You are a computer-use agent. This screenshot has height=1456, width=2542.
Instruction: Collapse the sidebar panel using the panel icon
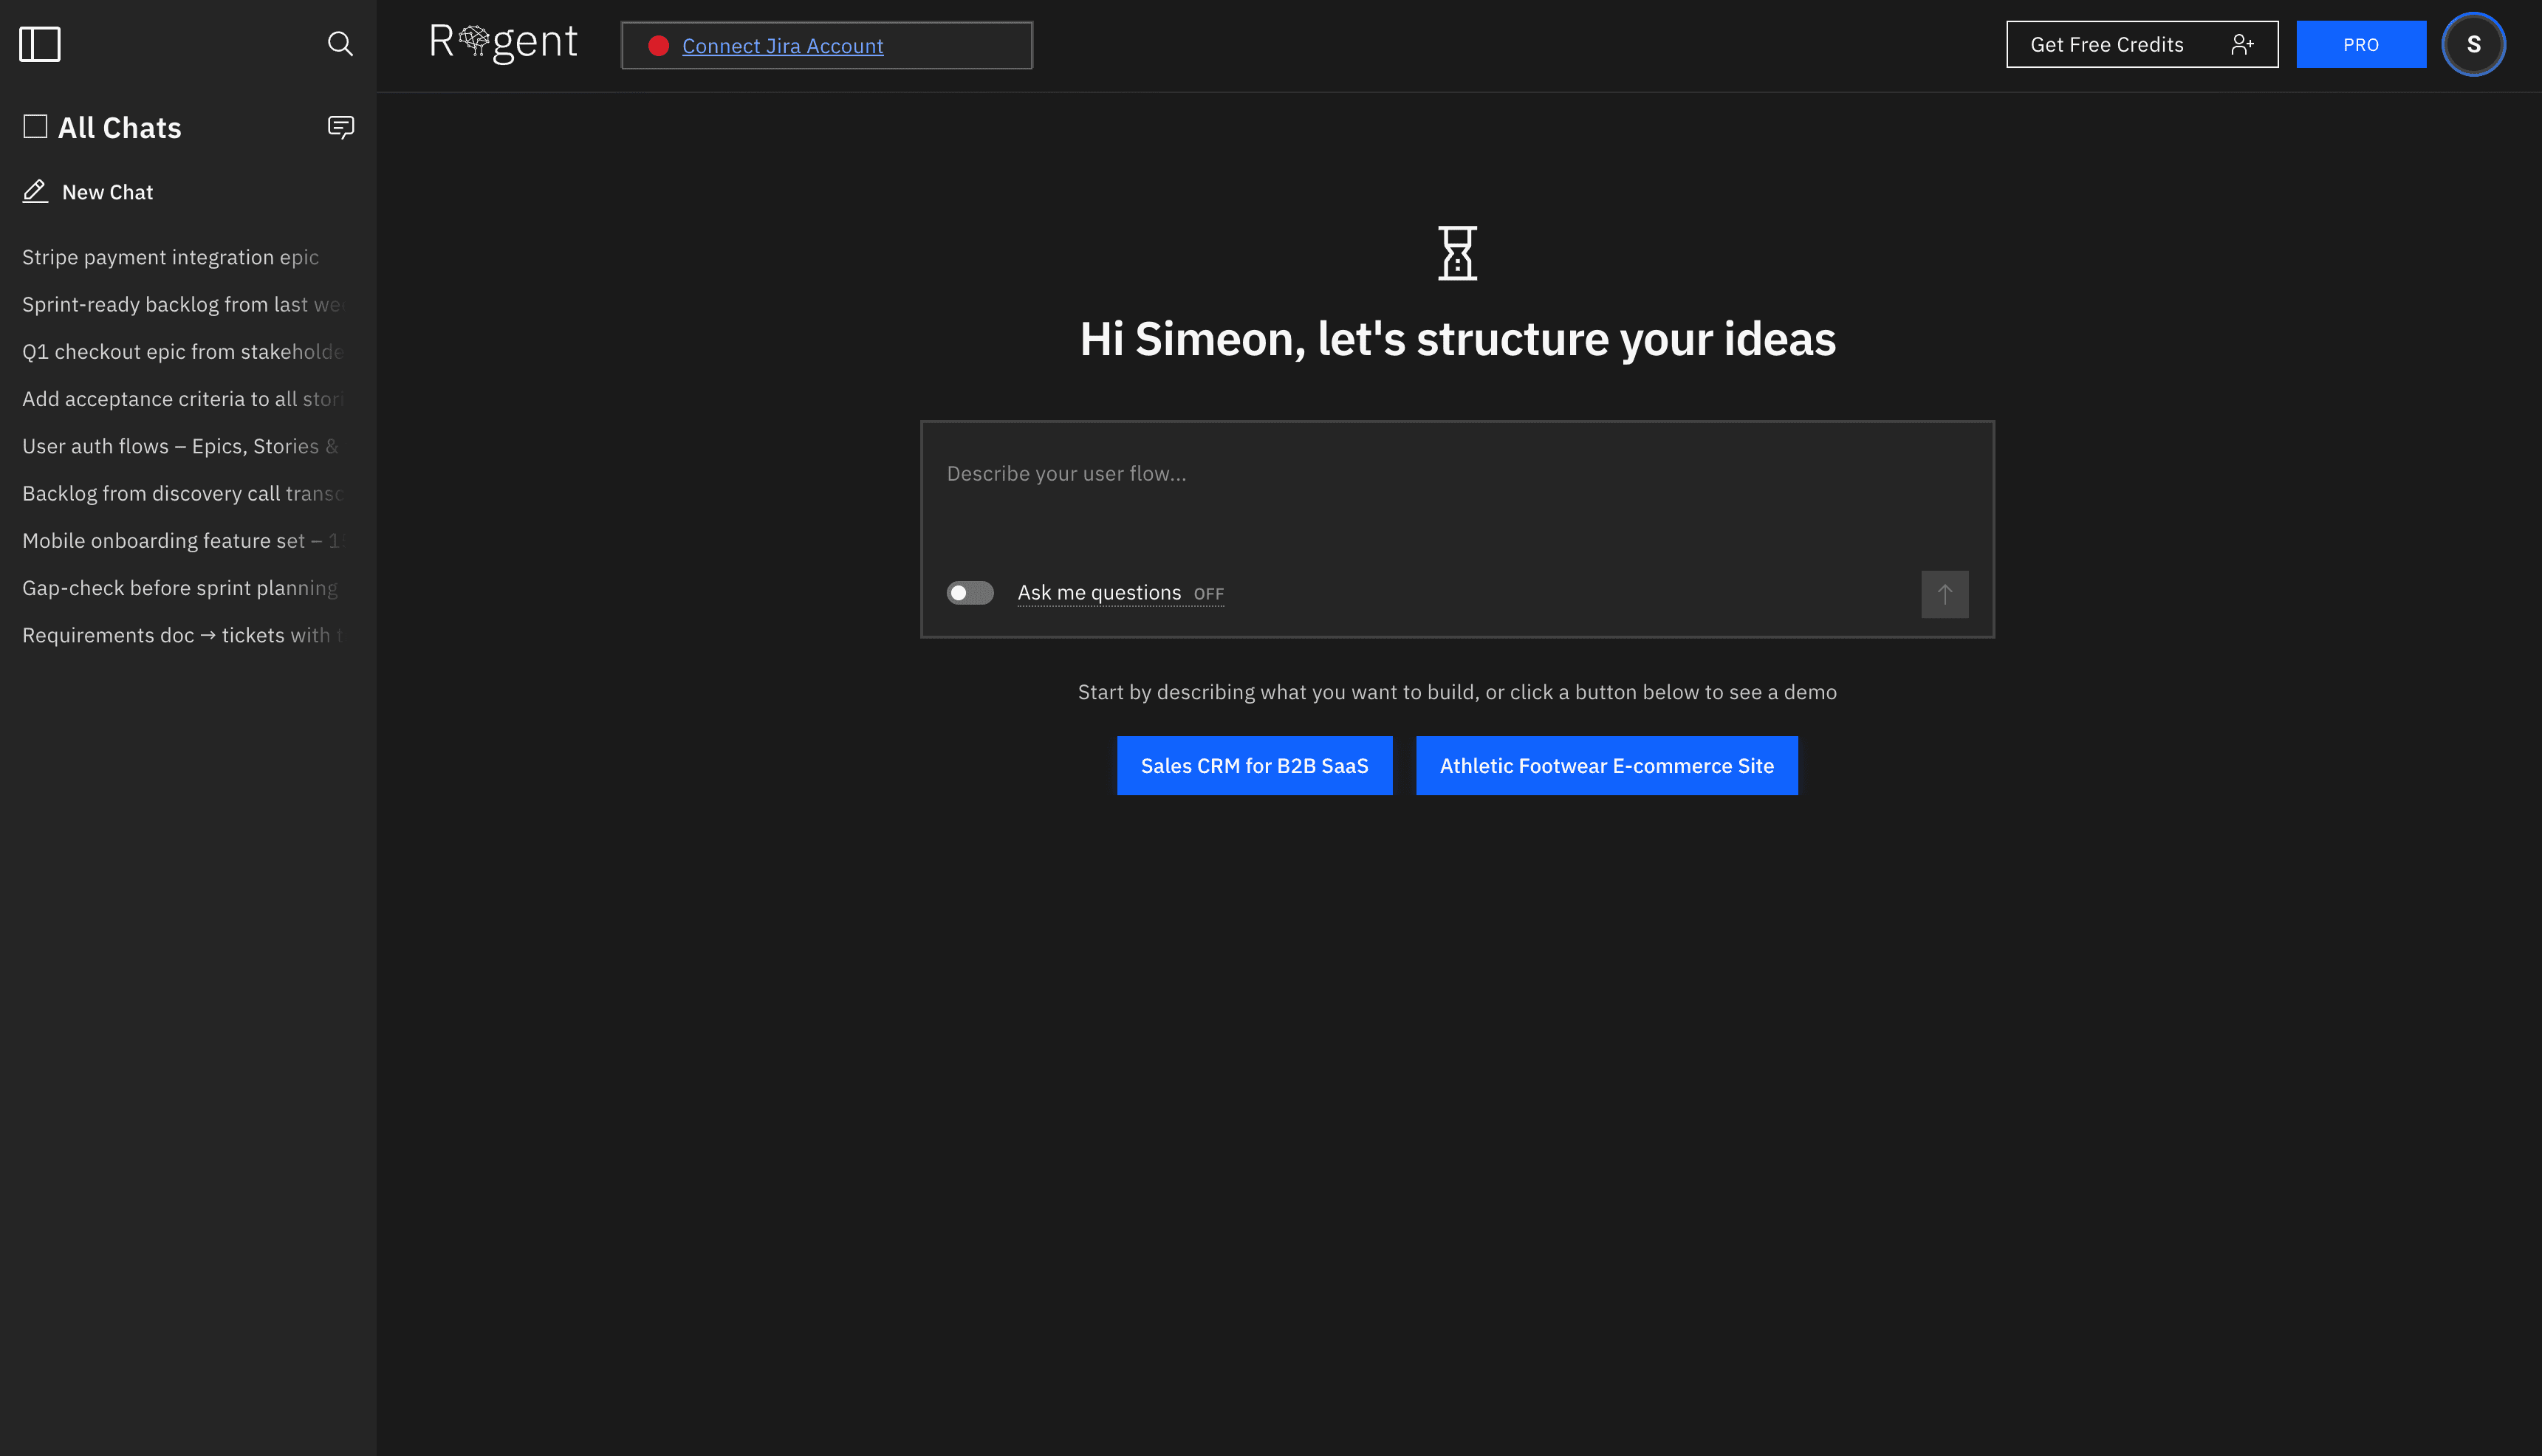click(40, 43)
